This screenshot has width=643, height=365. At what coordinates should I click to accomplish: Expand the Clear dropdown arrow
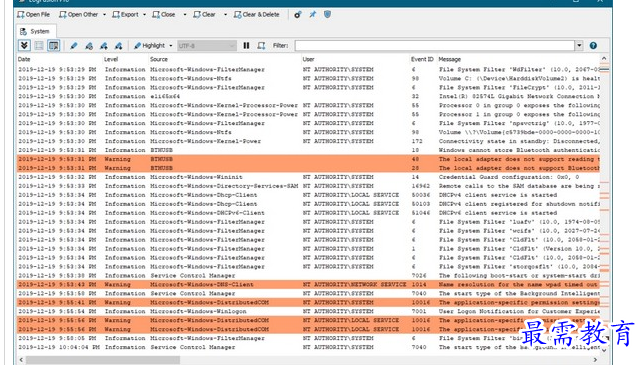pyautogui.click(x=225, y=15)
